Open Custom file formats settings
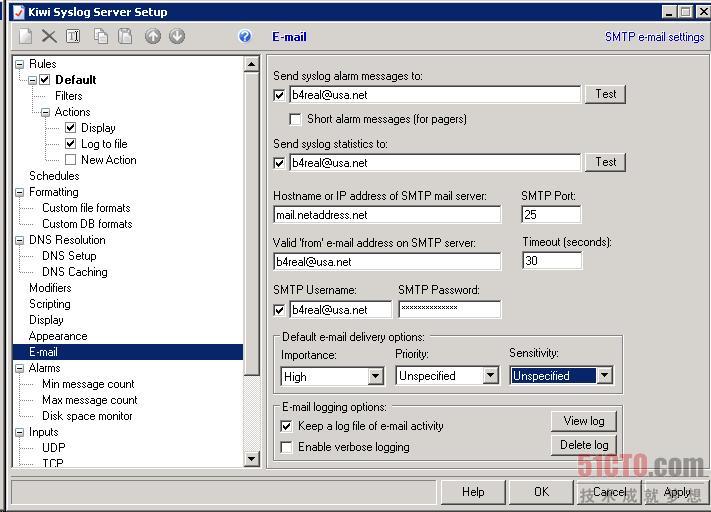The image size is (711, 512). (86, 208)
